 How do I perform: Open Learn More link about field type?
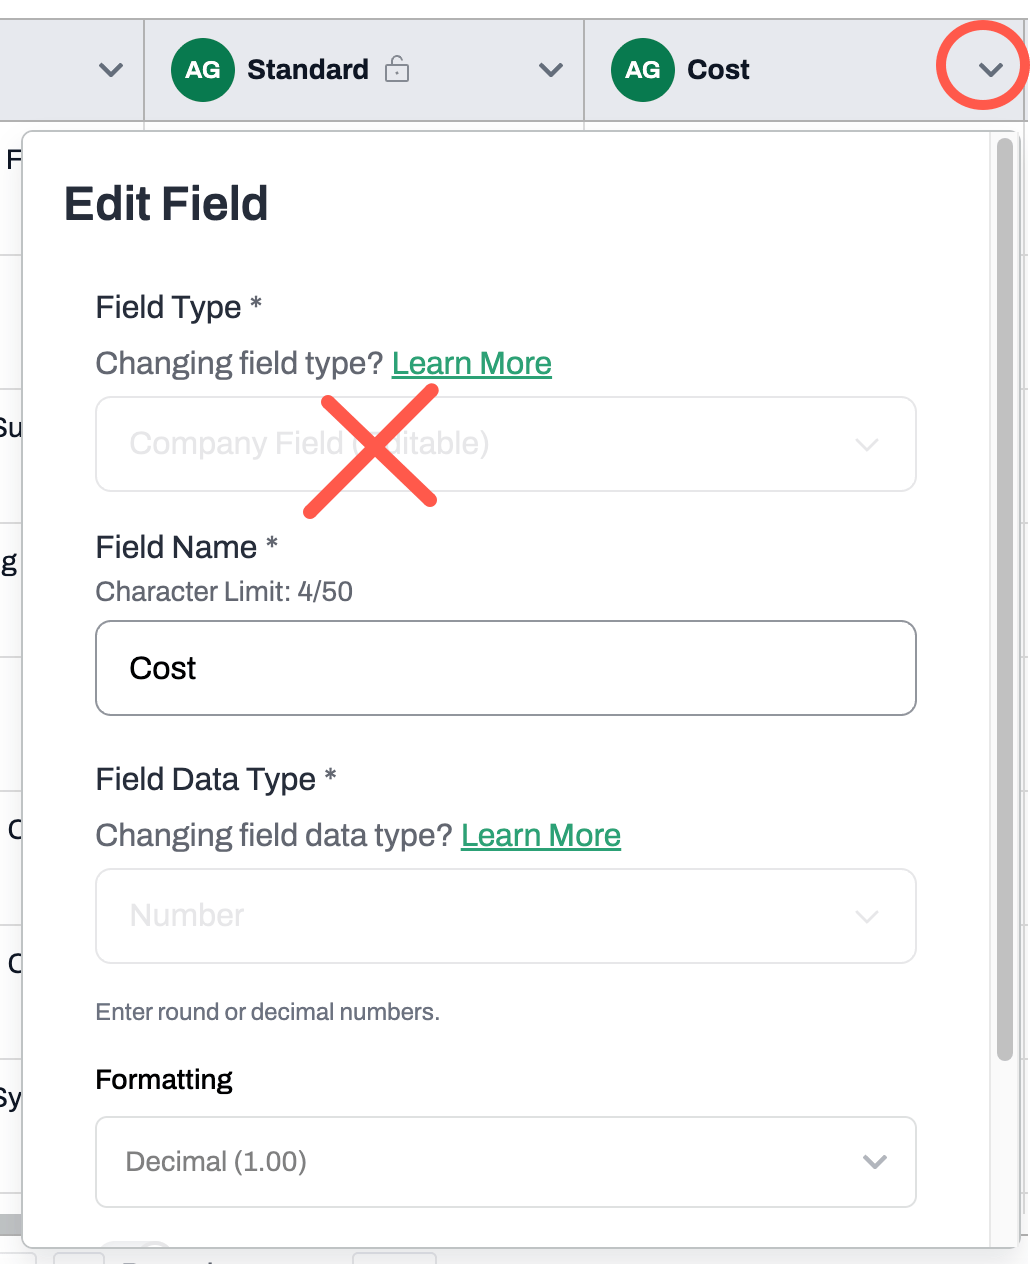(471, 363)
